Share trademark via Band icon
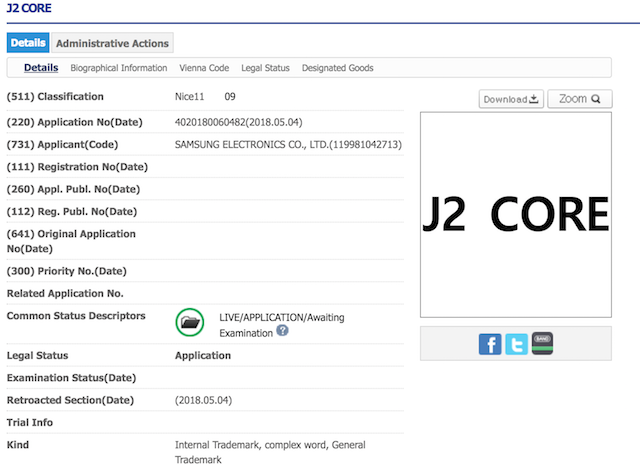640x465 pixels. tap(542, 344)
